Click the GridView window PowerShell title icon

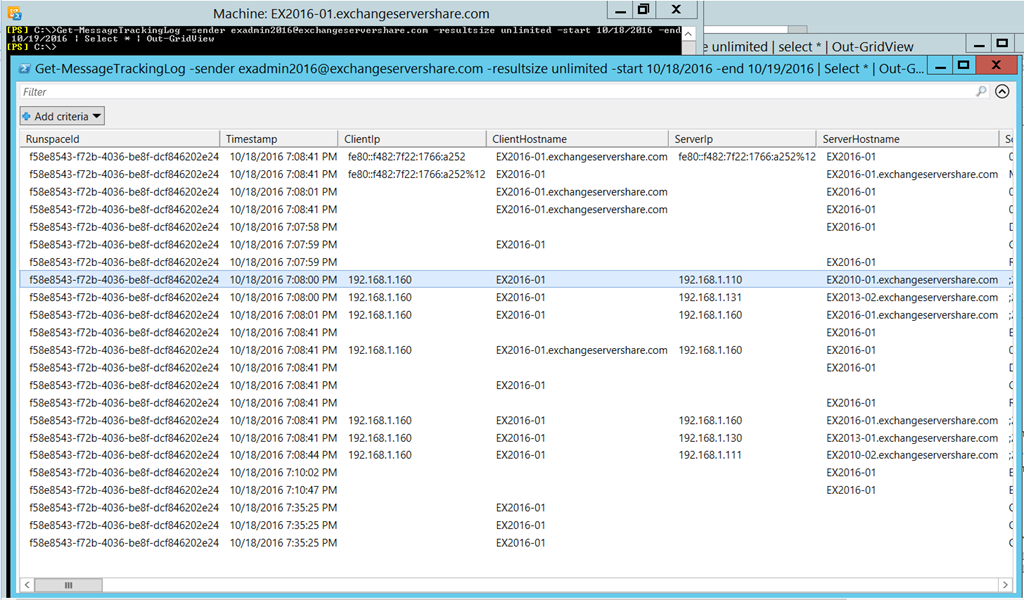click(25, 69)
